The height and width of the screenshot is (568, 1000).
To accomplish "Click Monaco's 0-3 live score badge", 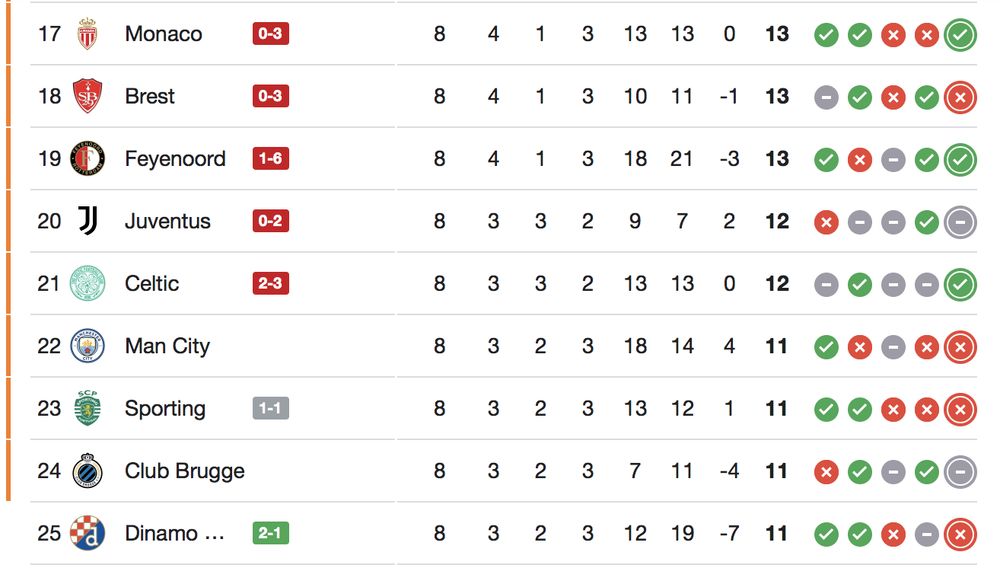I will [x=270, y=34].
